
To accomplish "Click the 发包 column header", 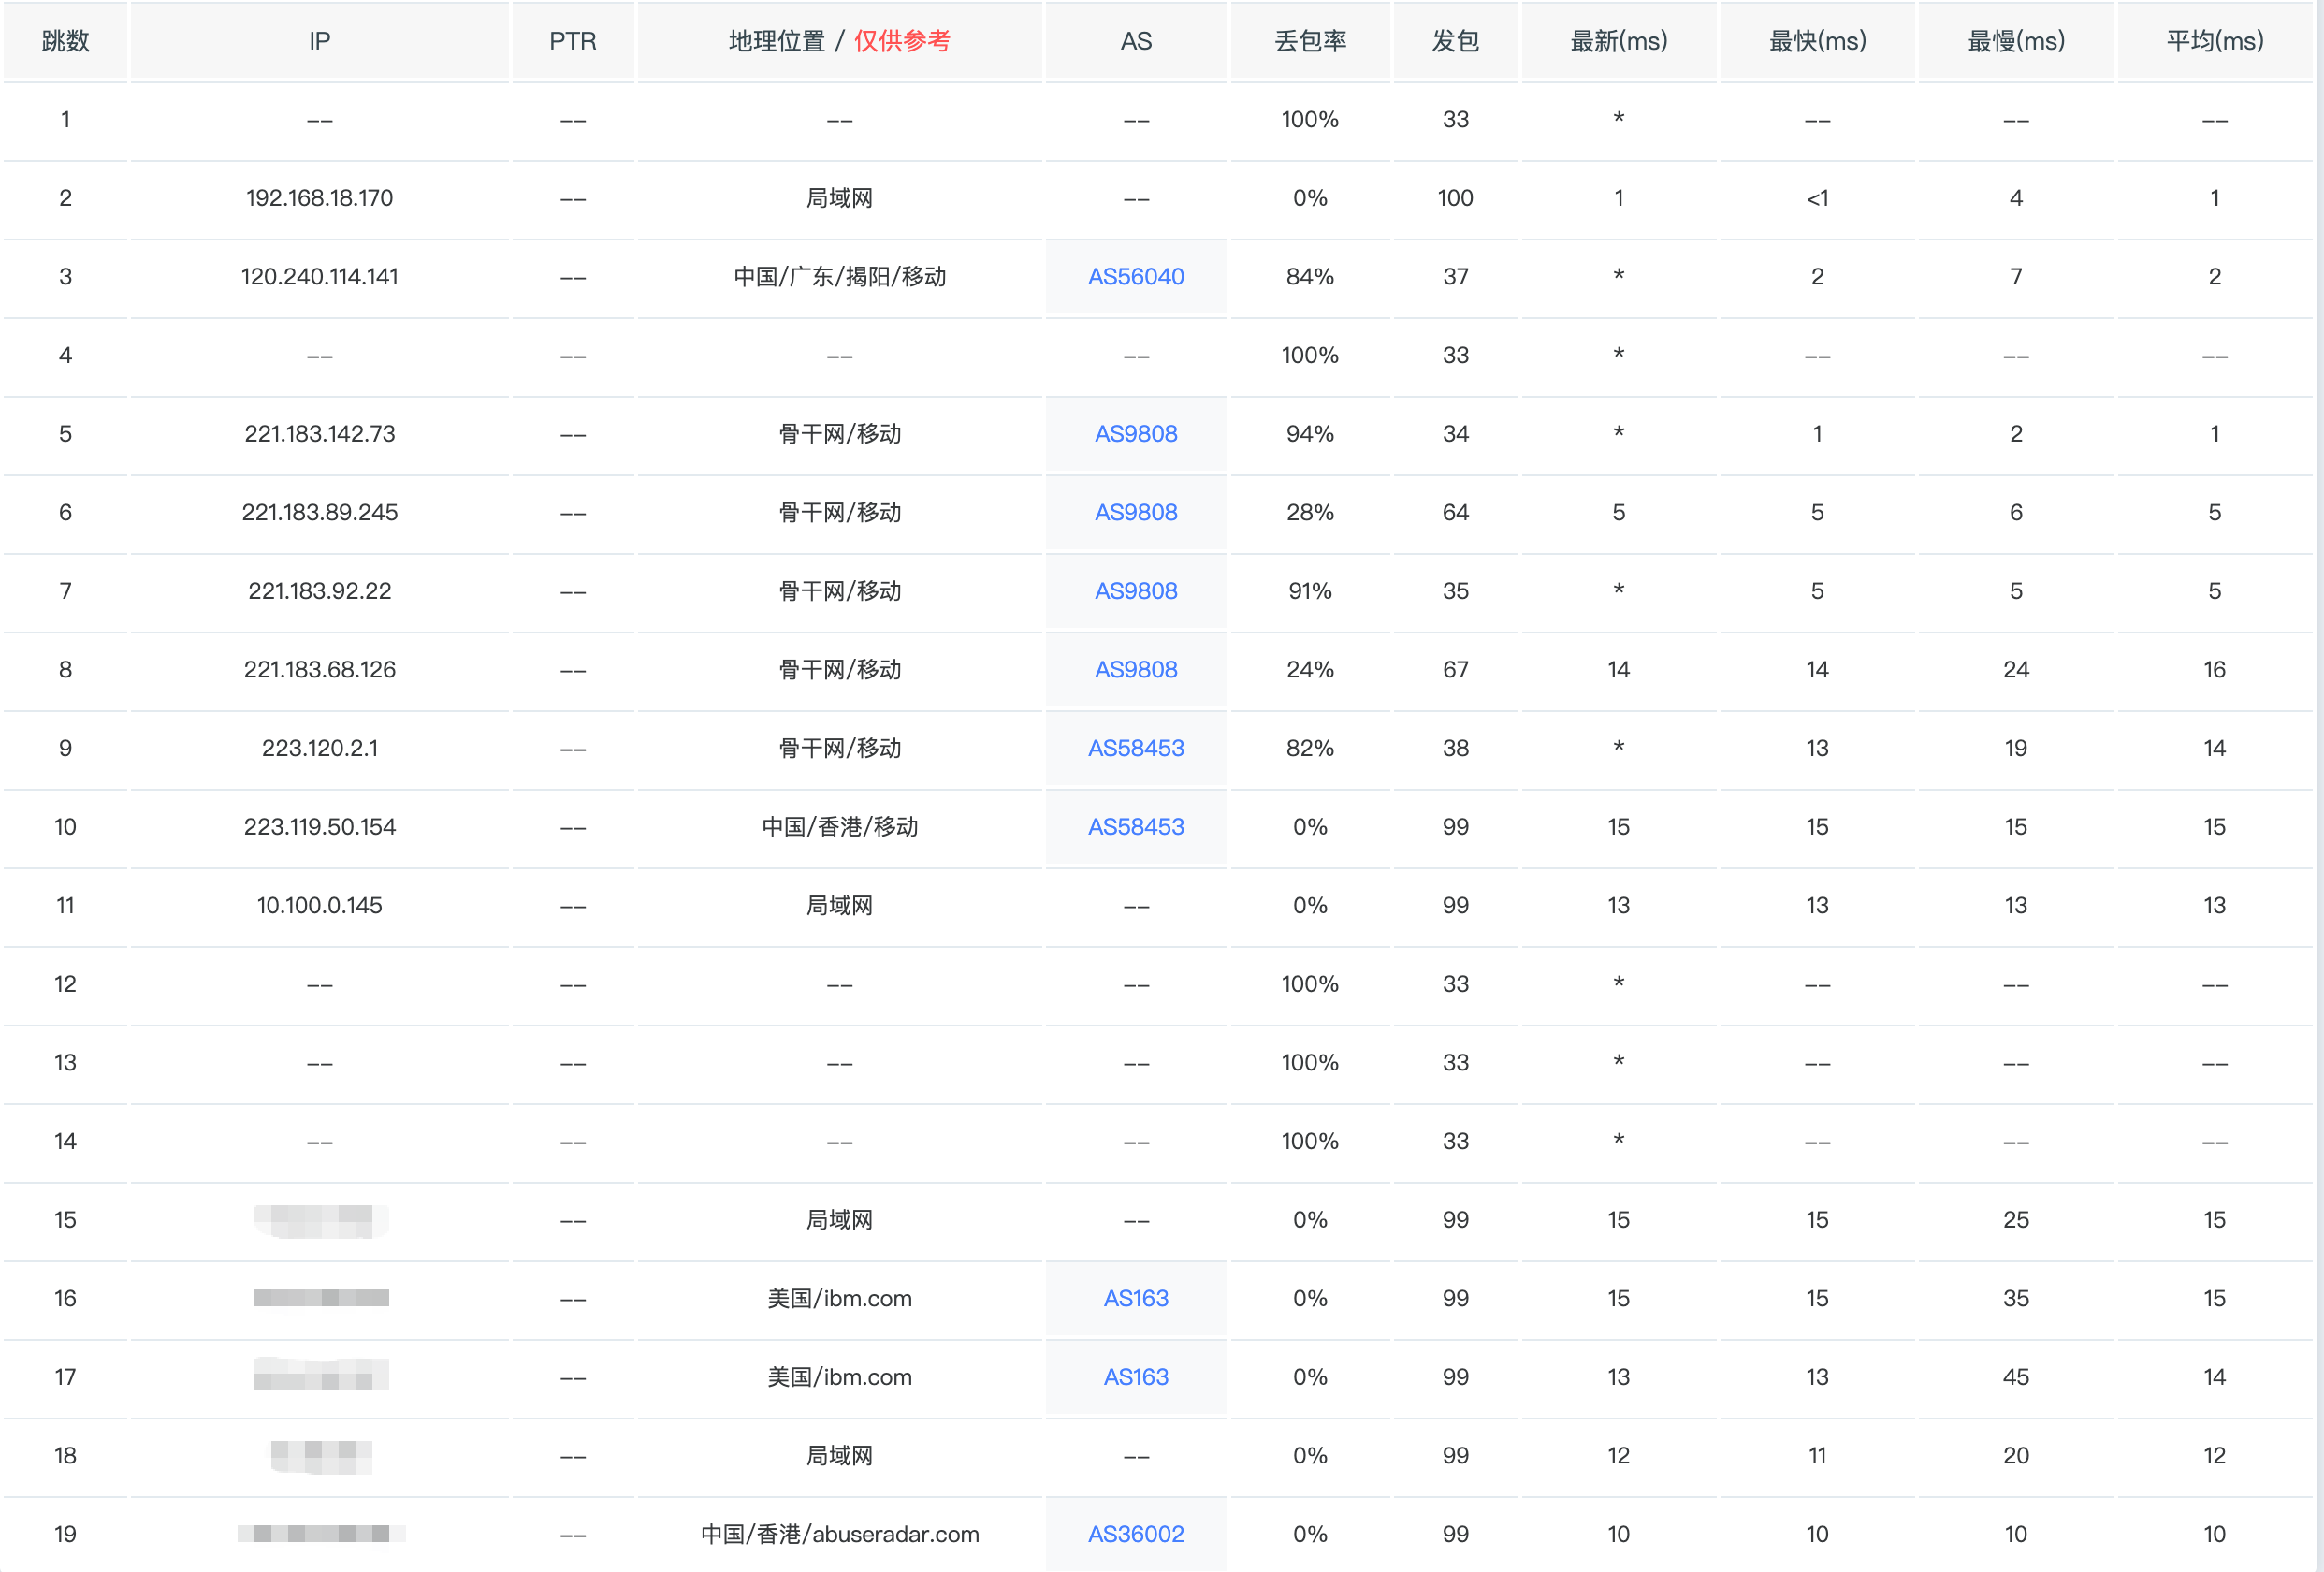I will [1455, 41].
